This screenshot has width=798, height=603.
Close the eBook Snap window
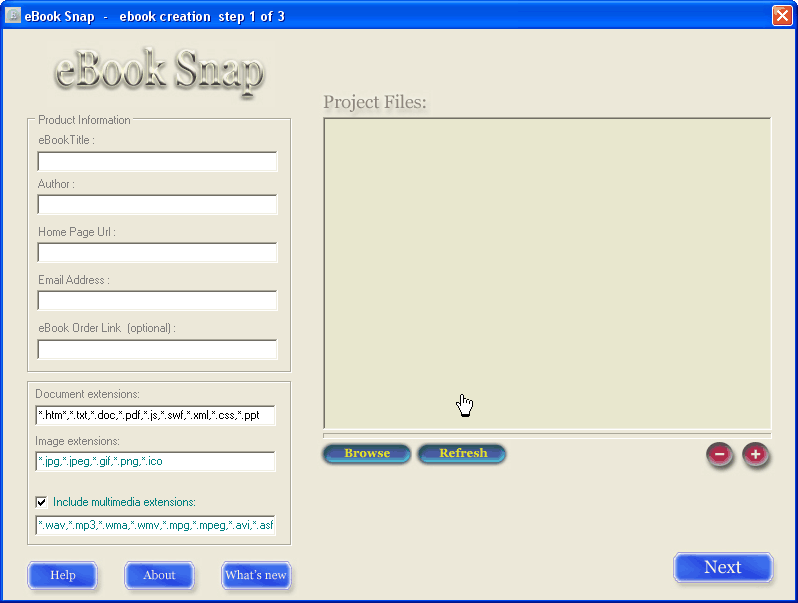tap(781, 16)
